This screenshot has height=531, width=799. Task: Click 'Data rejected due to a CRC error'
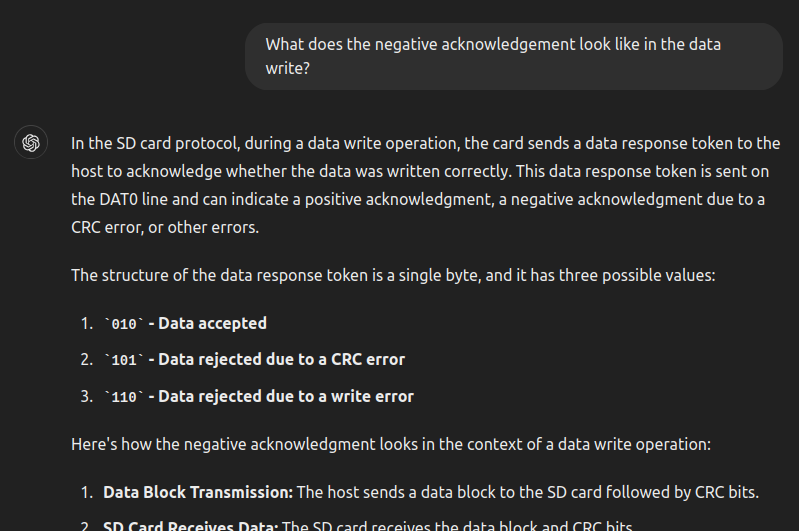pyautogui.click(x=281, y=359)
